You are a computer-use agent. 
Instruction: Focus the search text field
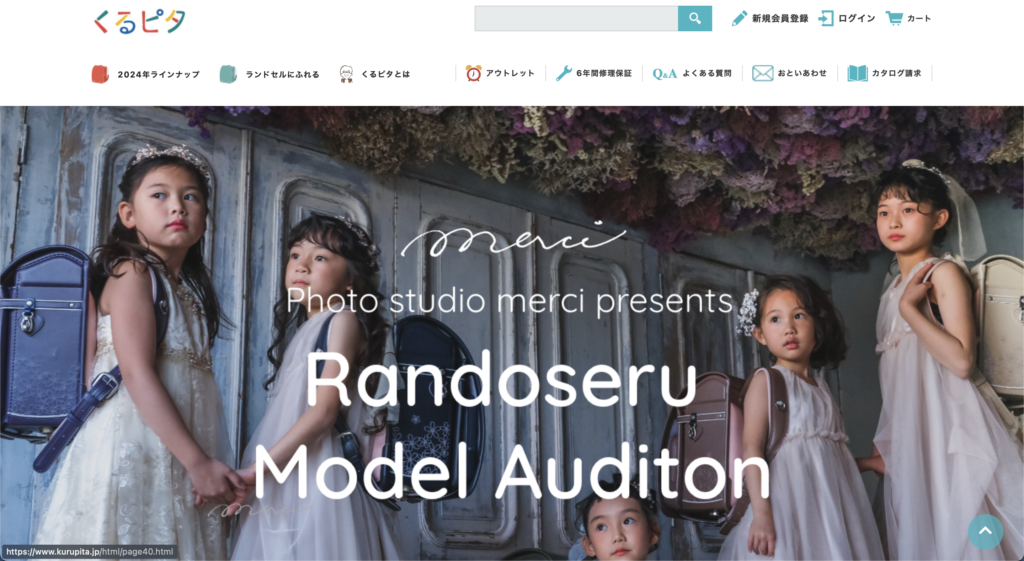[x=576, y=18]
